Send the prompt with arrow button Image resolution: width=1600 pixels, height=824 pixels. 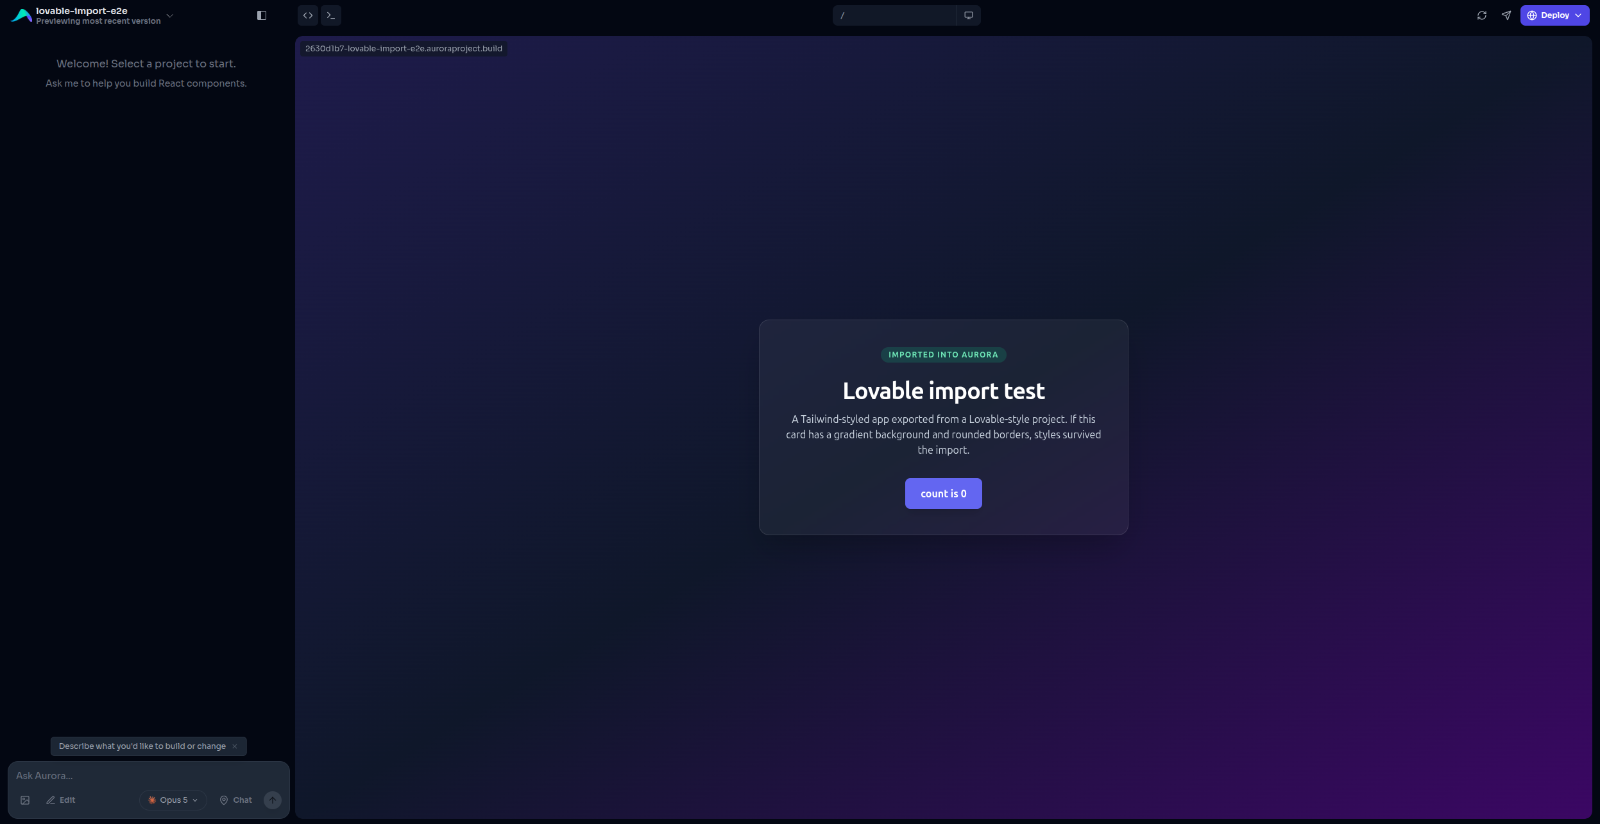(x=272, y=800)
